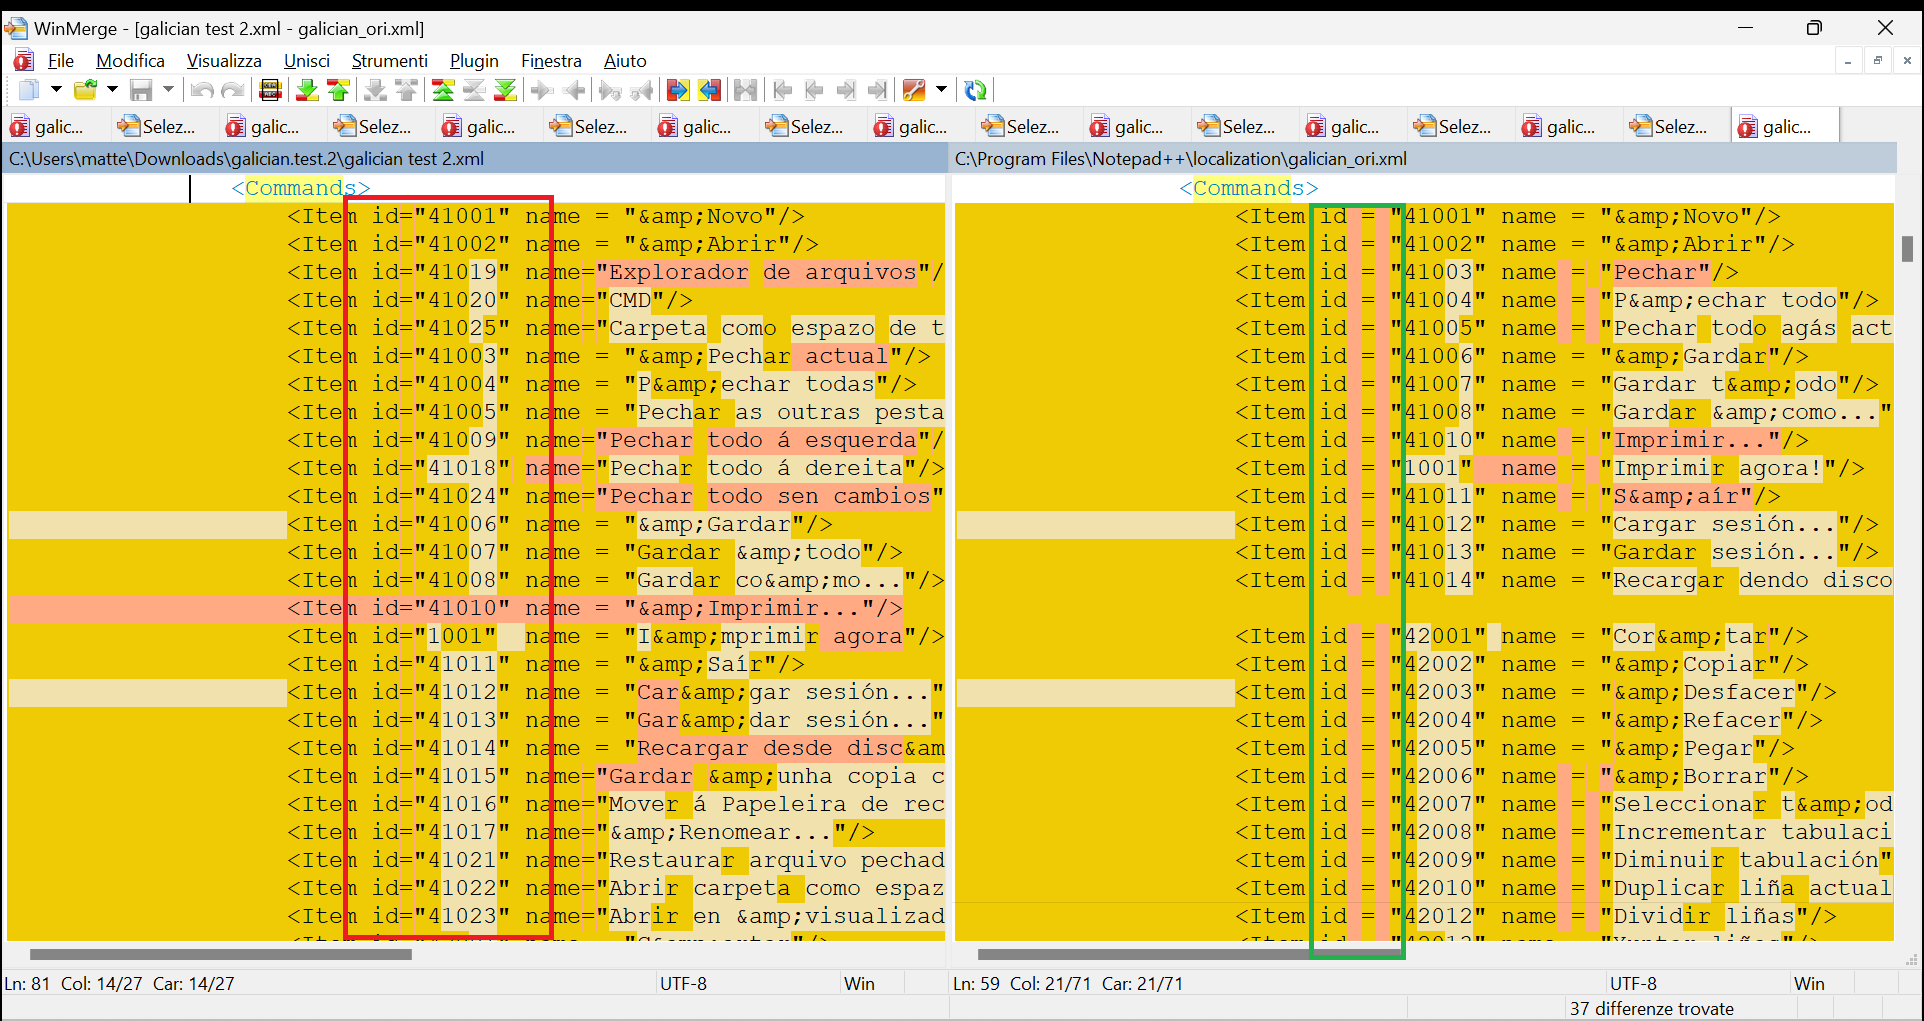The width and height of the screenshot is (1924, 1021).
Task: Click the left pane horizontal scrollbar
Action: coord(218,954)
